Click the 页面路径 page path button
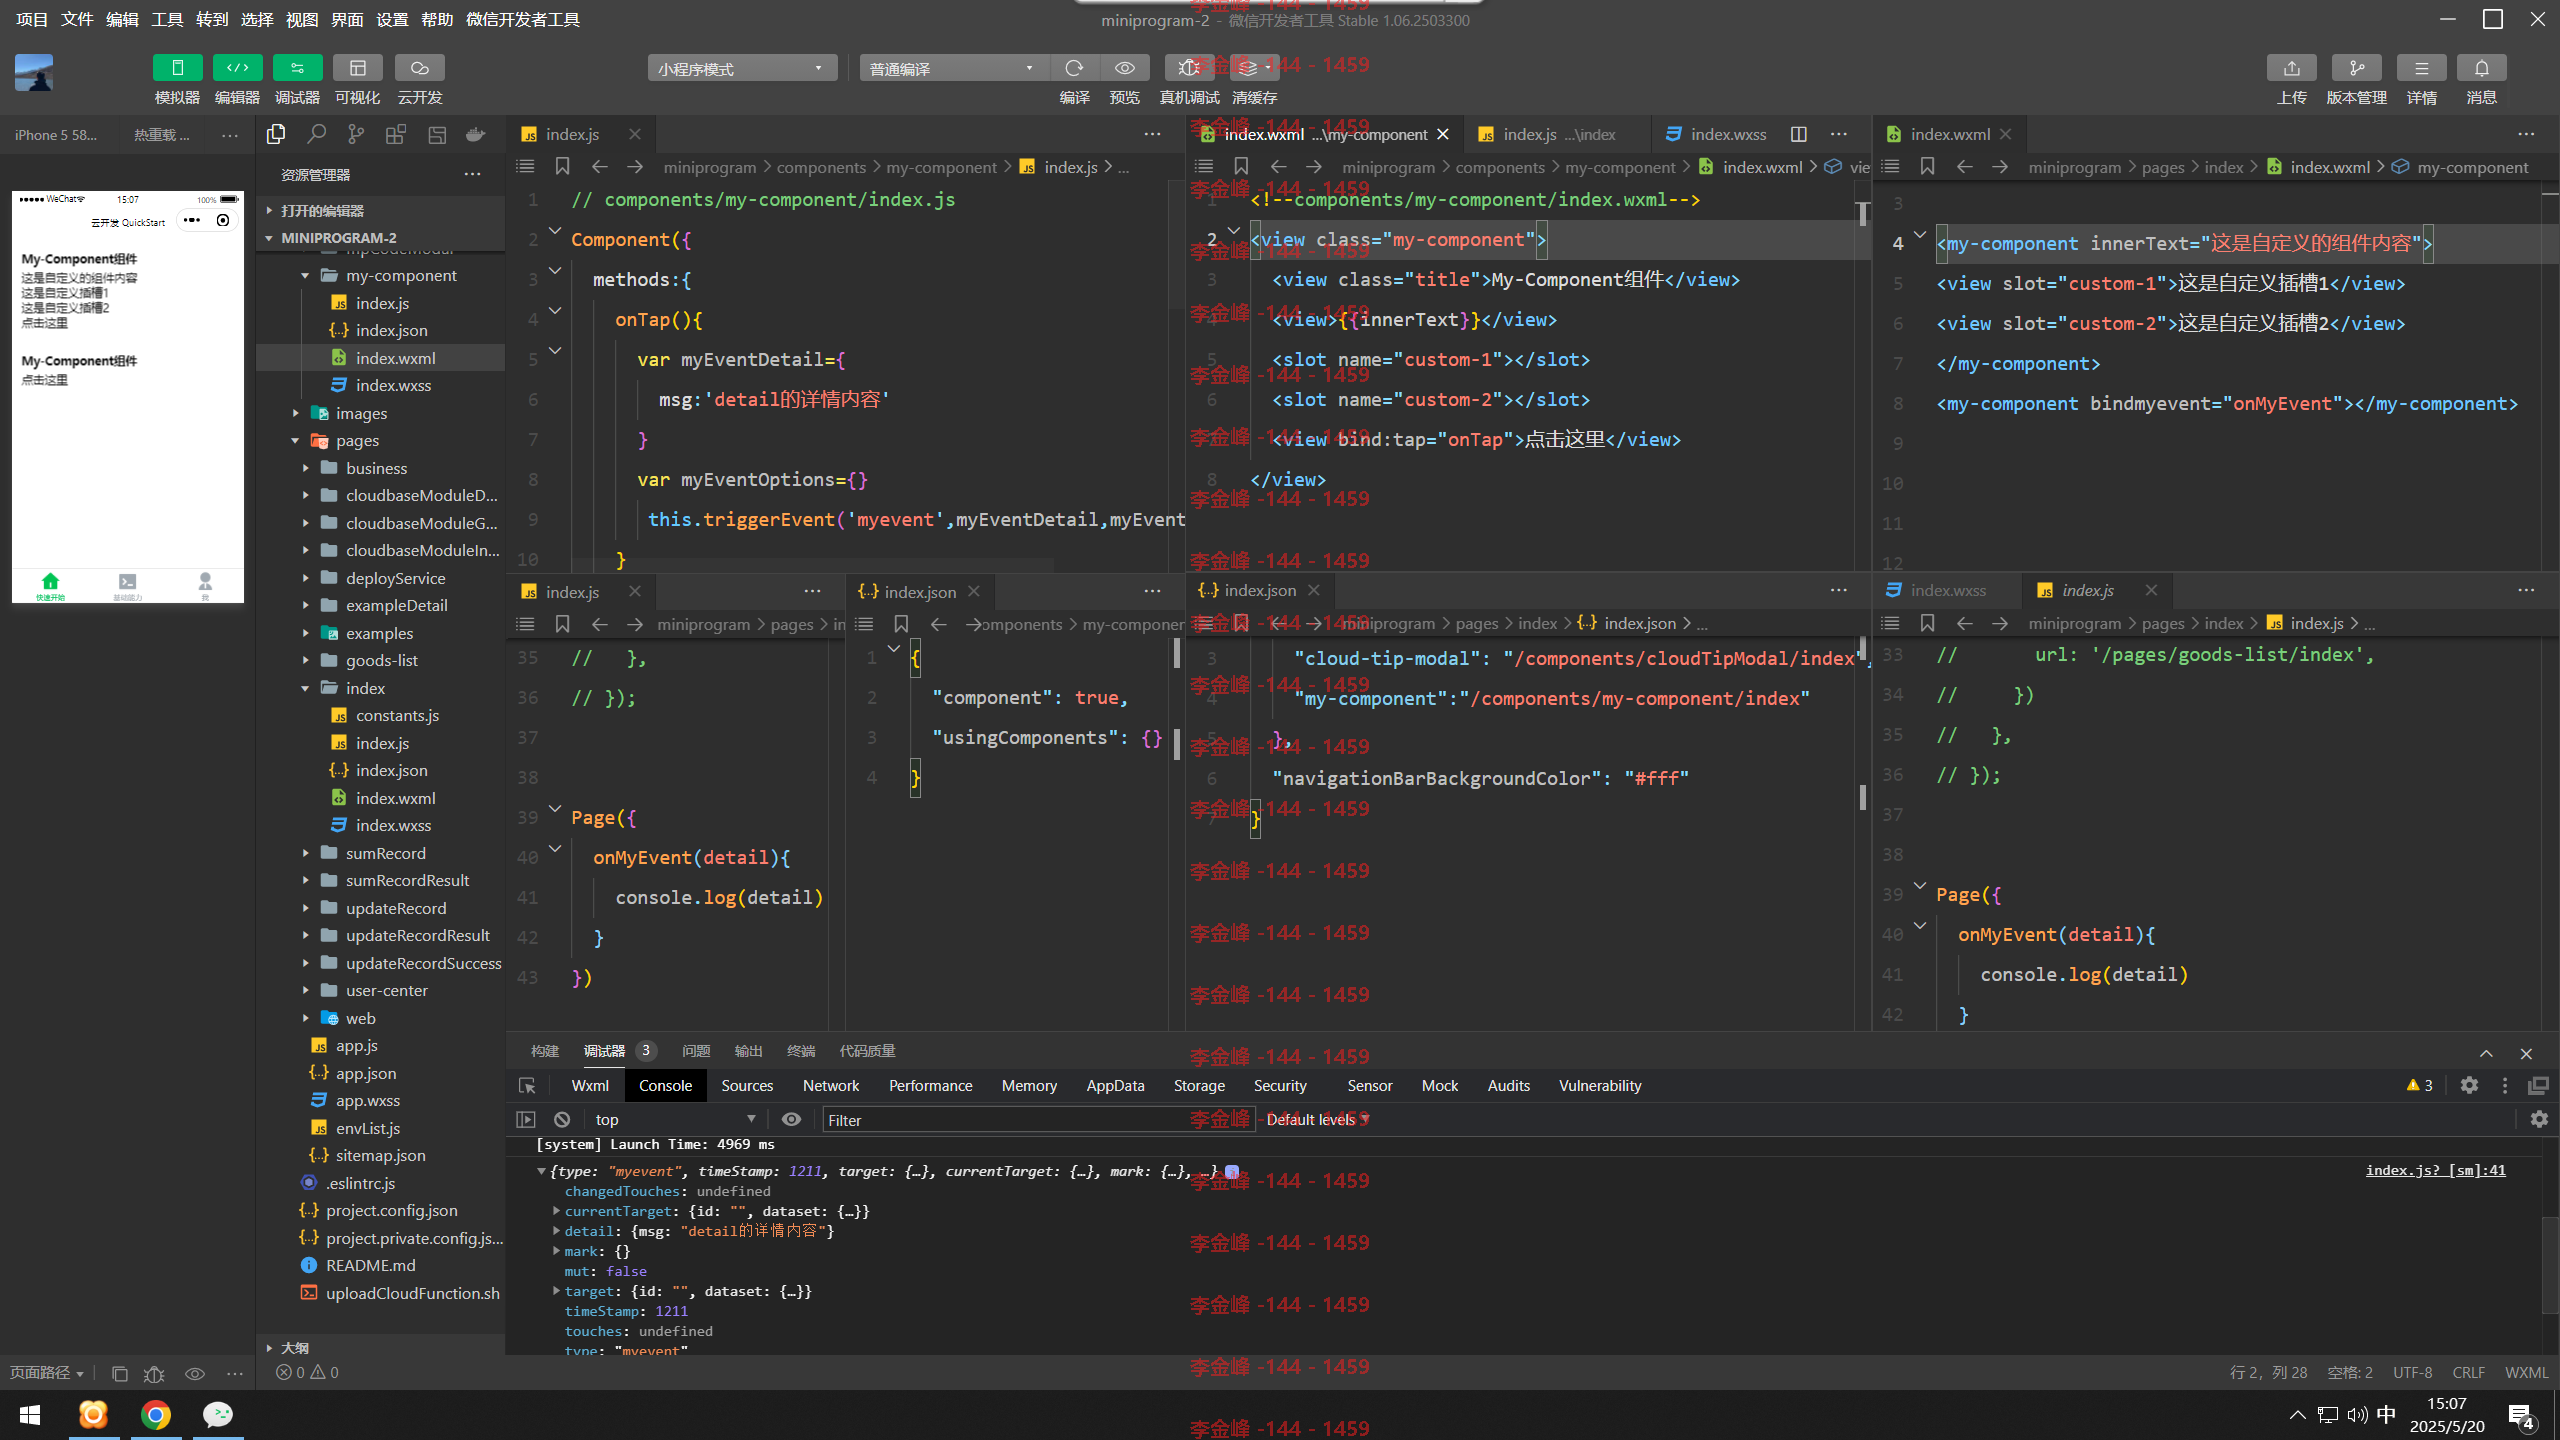The height and width of the screenshot is (1440, 2560). (46, 1373)
